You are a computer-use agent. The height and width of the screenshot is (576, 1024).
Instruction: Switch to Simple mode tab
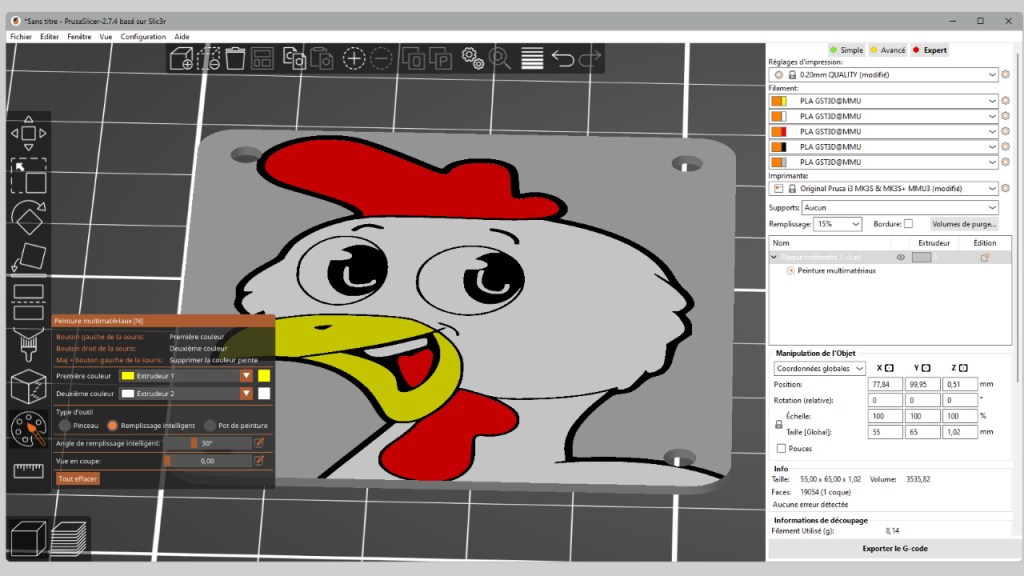(x=846, y=50)
